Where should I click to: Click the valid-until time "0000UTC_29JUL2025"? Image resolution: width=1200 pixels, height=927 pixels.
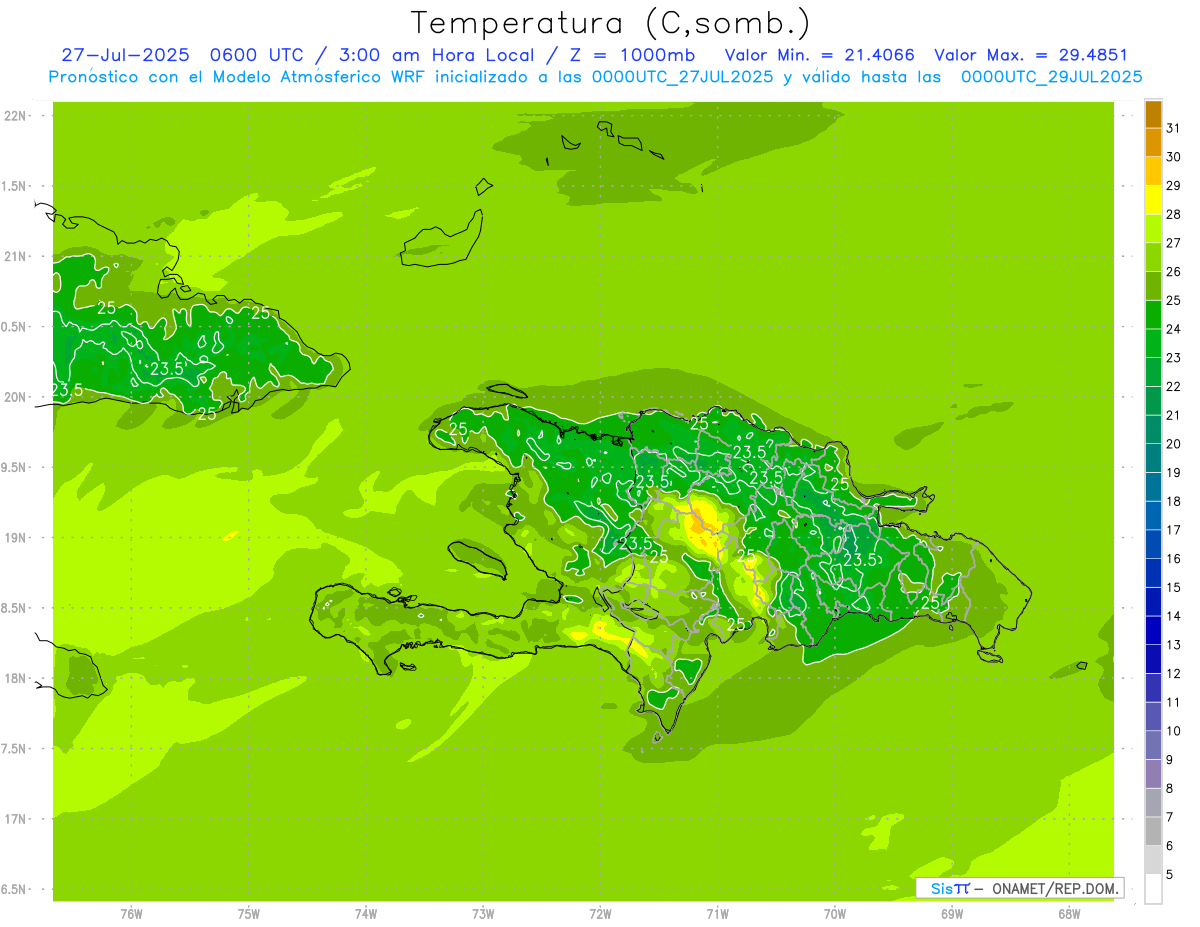pyautogui.click(x=1052, y=77)
